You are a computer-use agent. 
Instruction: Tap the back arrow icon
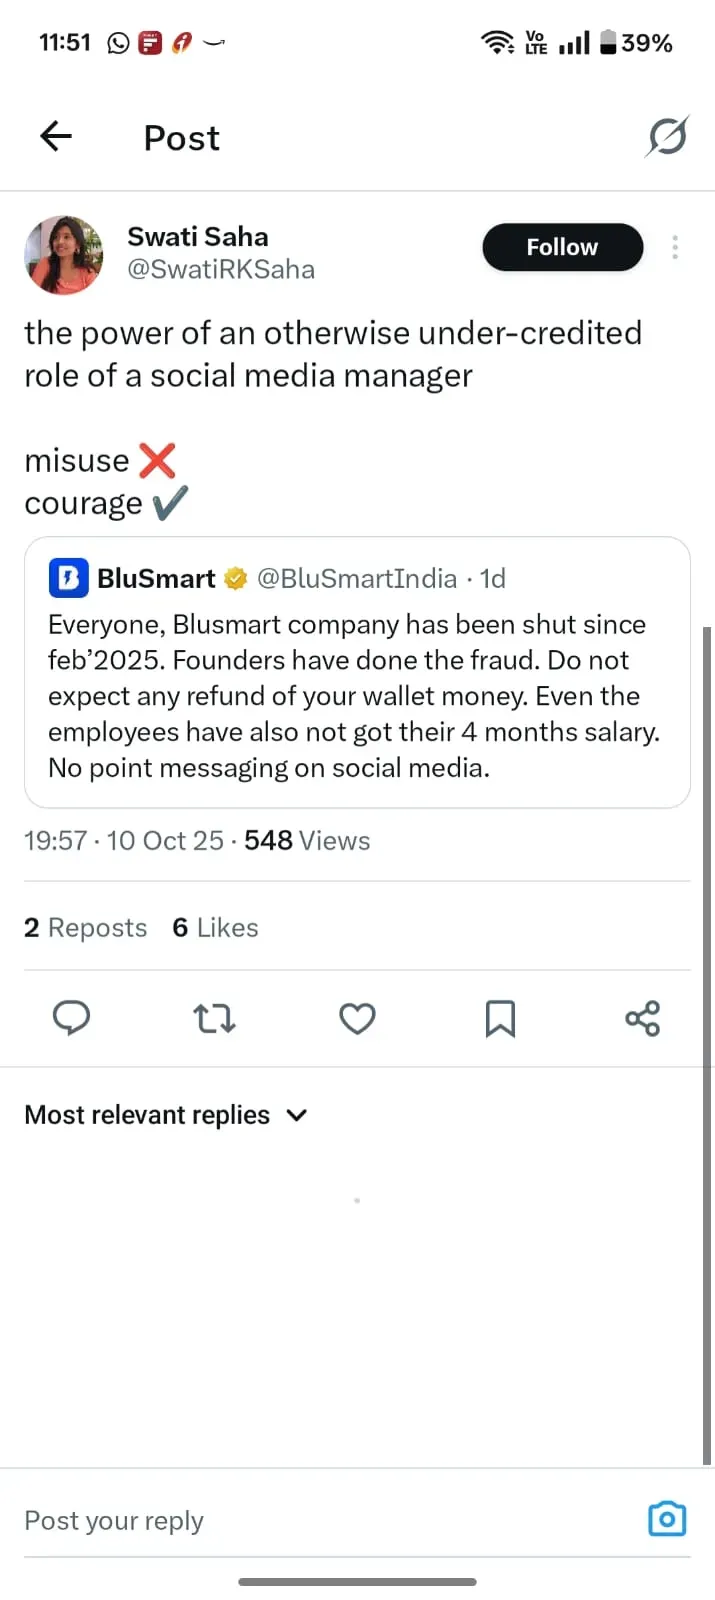[56, 136]
